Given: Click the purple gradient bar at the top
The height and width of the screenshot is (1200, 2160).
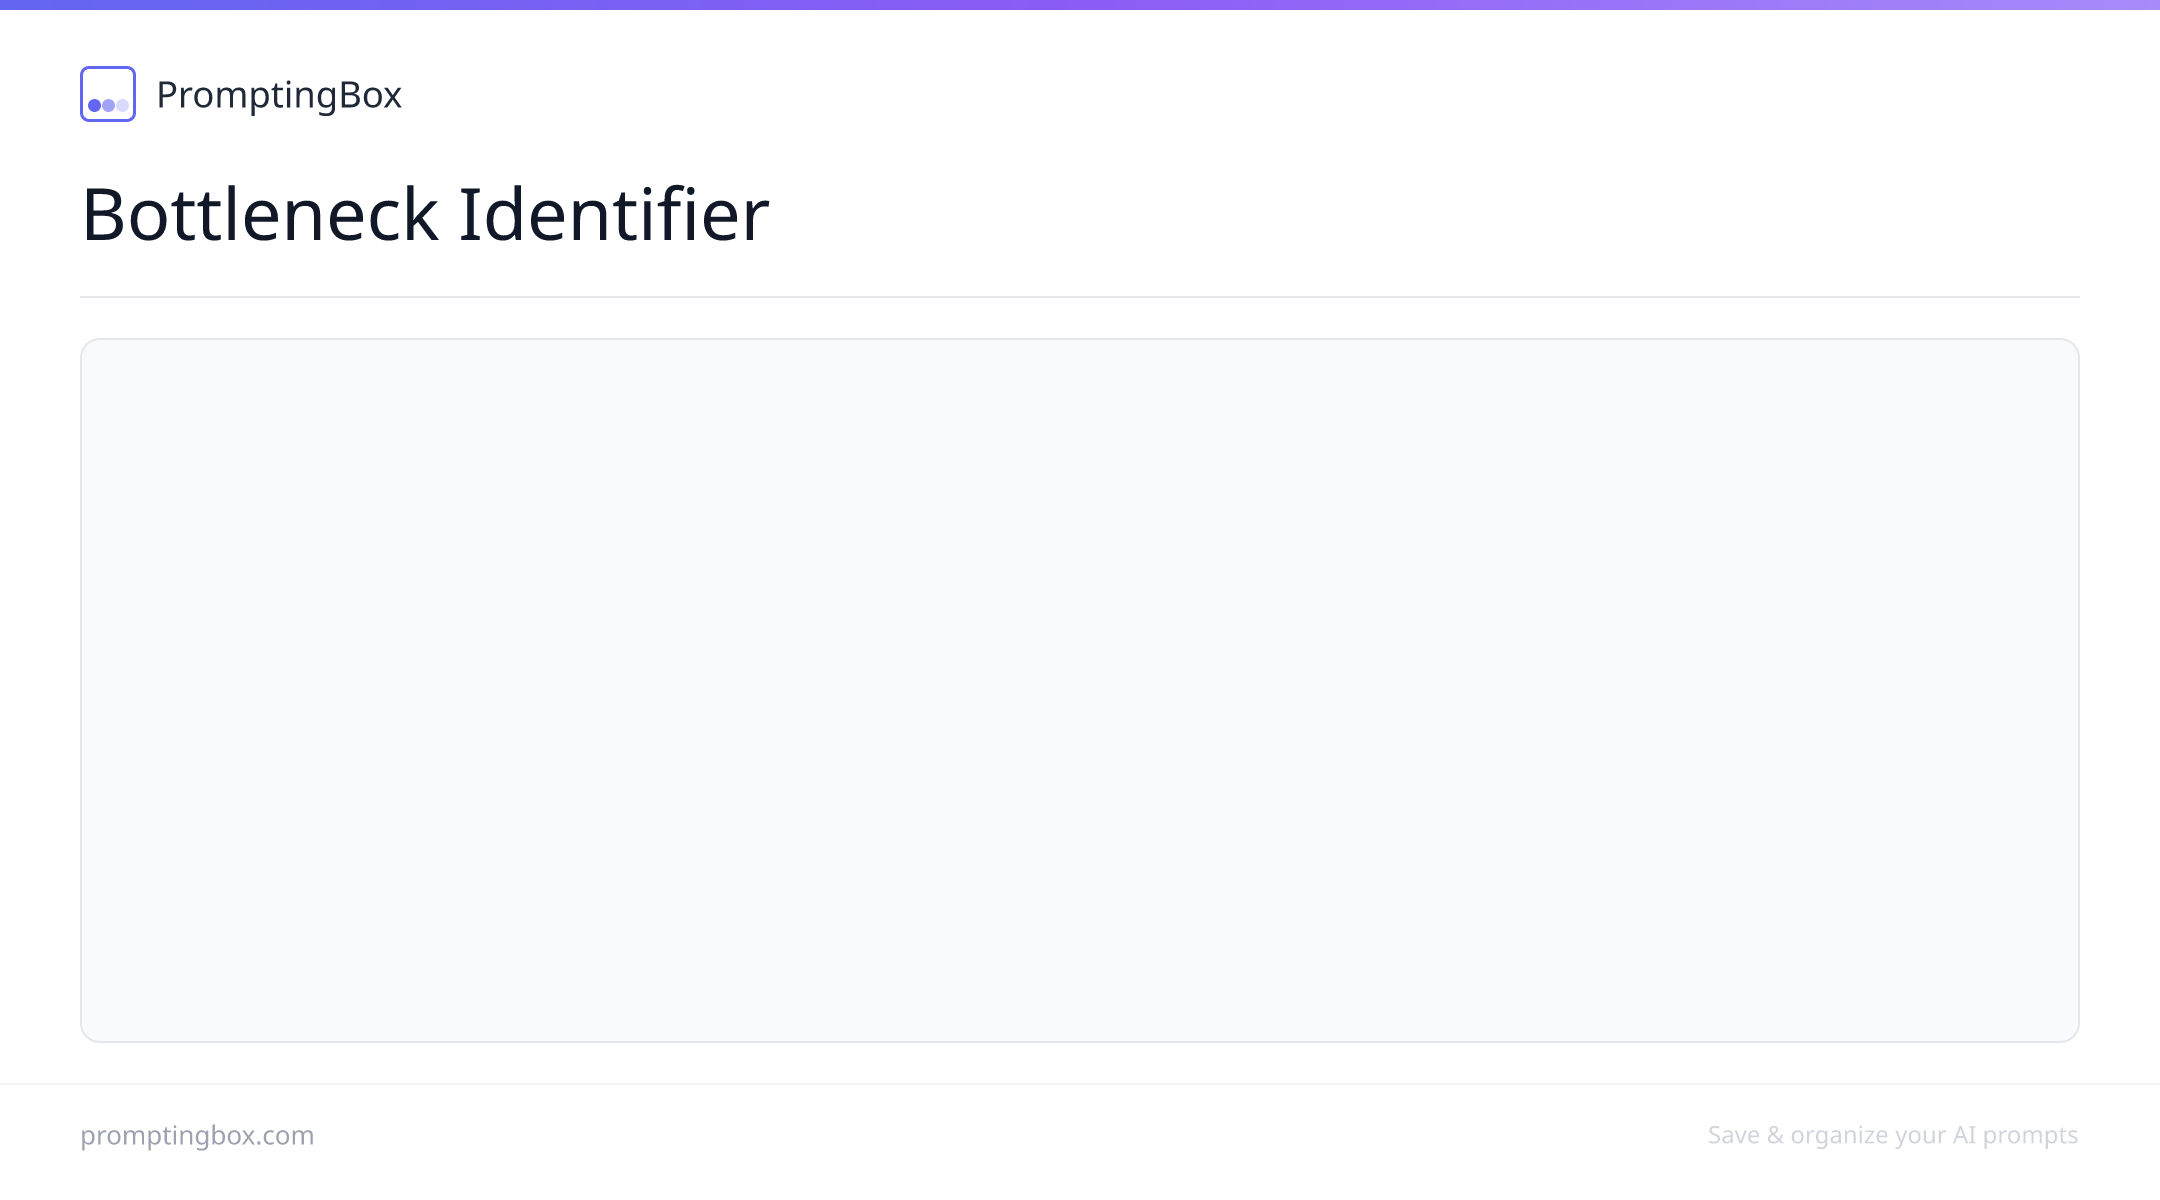Looking at the screenshot, I should tap(1080, 5).
